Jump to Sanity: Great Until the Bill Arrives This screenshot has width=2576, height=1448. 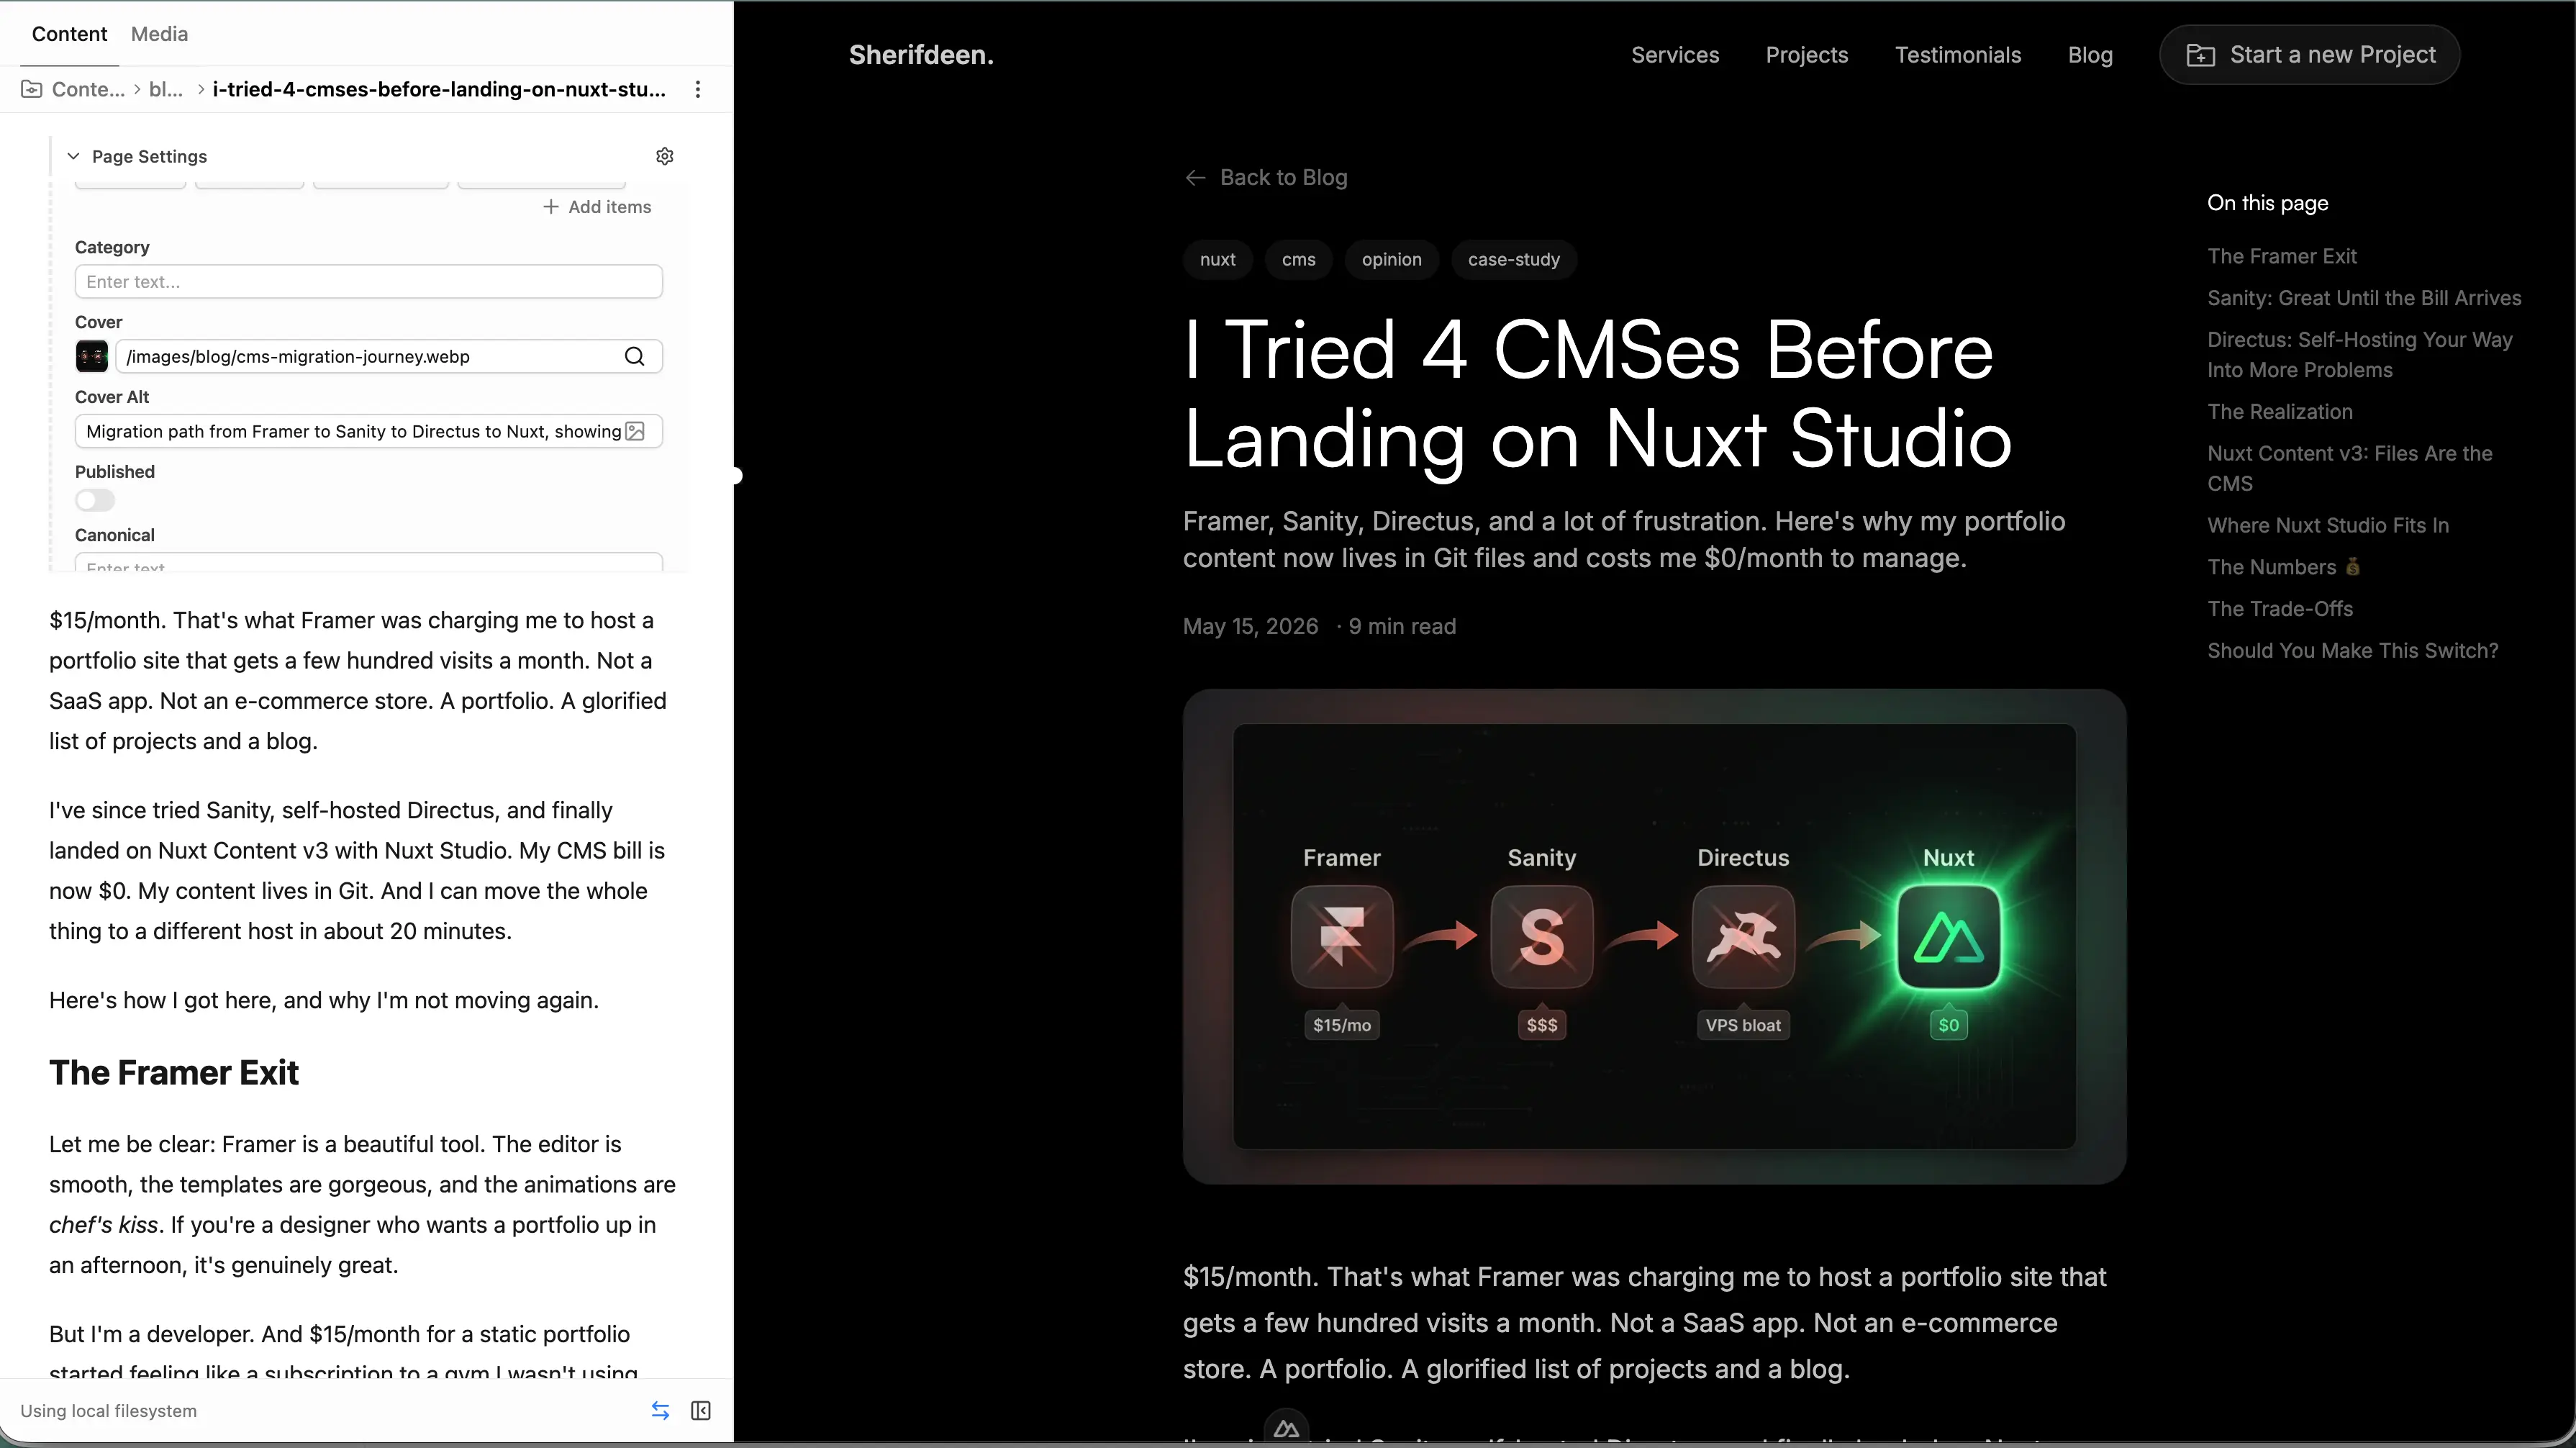[x=2364, y=298]
